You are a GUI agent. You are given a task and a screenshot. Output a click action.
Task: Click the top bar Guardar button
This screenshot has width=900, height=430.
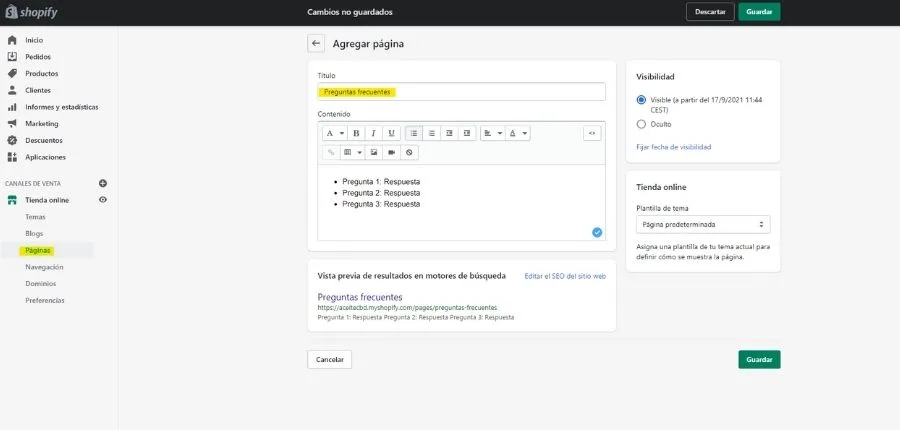(x=759, y=12)
